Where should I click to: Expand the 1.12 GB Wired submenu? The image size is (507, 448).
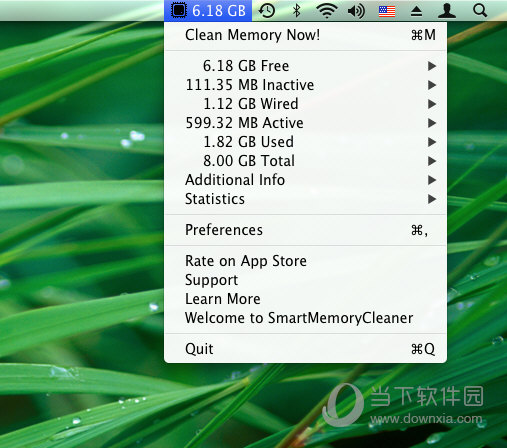[305, 104]
